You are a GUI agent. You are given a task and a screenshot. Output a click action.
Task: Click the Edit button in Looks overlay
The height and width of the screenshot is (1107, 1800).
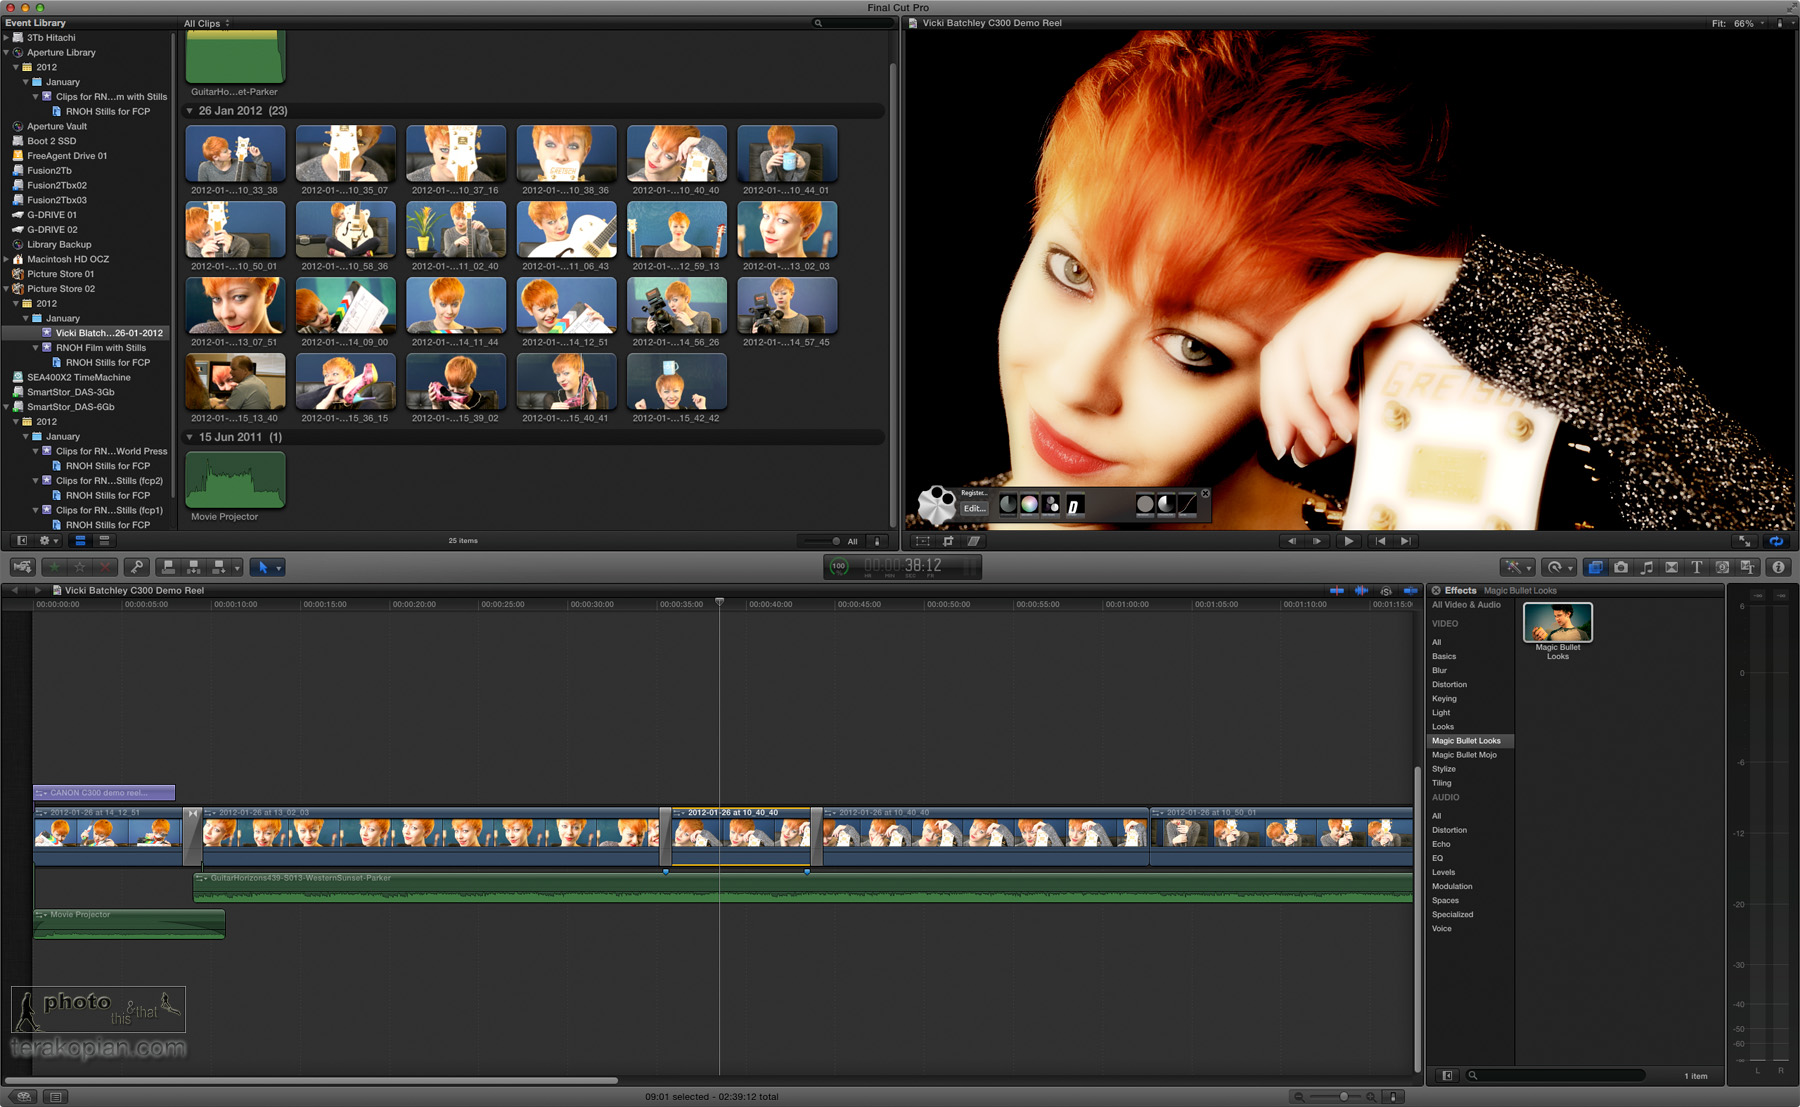coord(973,509)
